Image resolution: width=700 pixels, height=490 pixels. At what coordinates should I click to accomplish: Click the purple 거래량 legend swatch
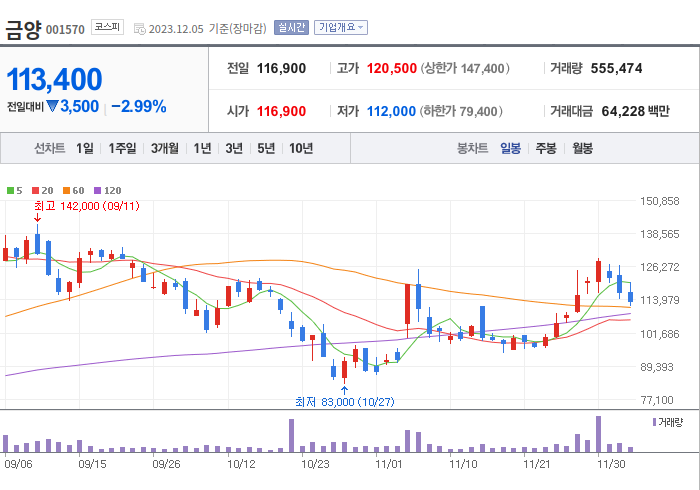(x=654, y=422)
